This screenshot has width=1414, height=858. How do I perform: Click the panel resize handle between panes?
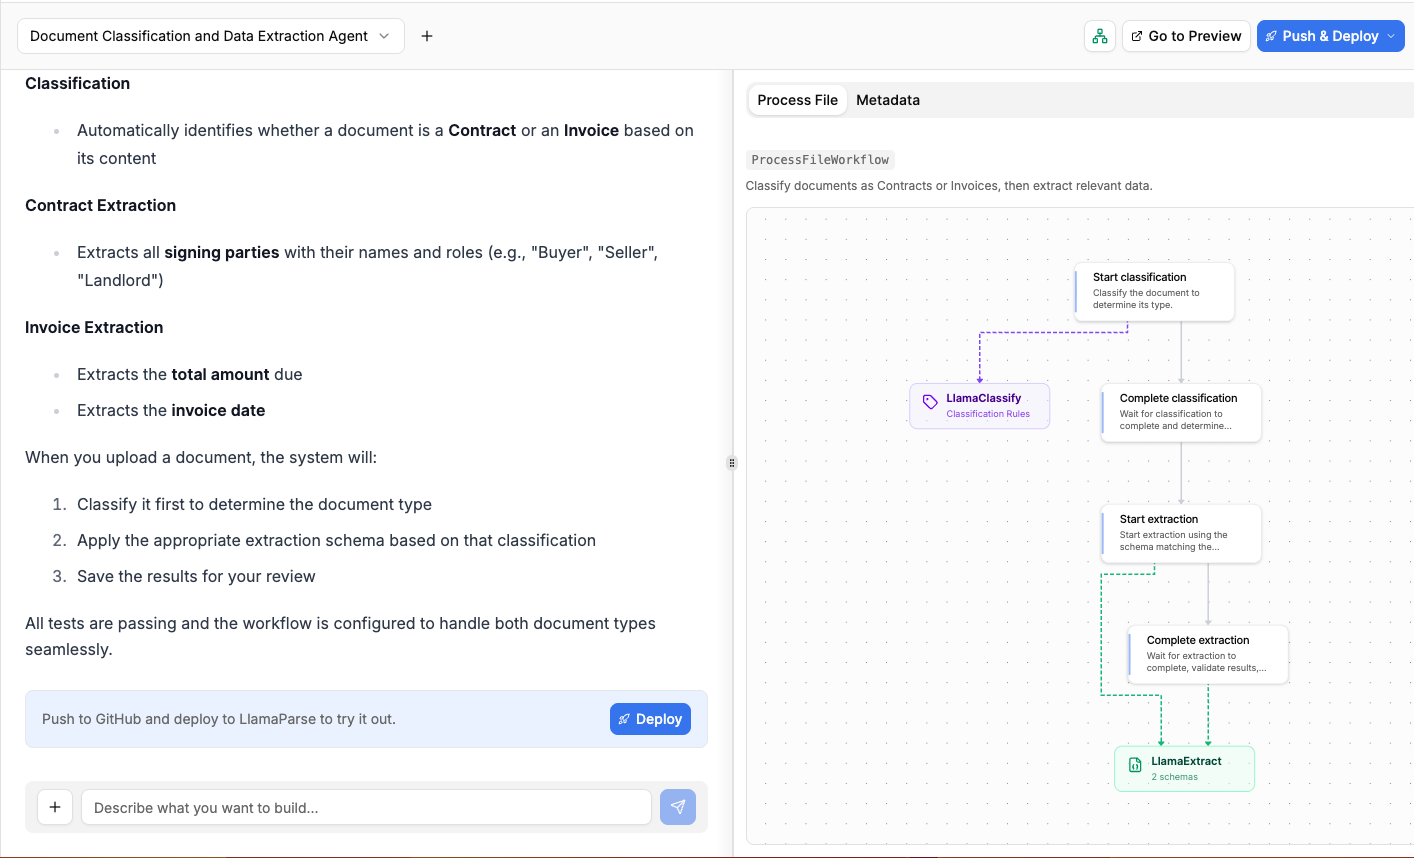tap(732, 462)
